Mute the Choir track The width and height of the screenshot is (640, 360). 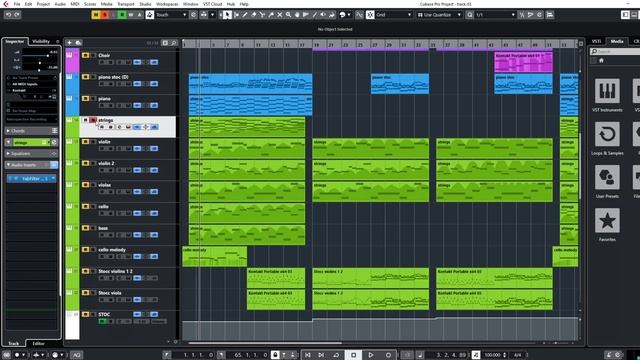pos(85,56)
